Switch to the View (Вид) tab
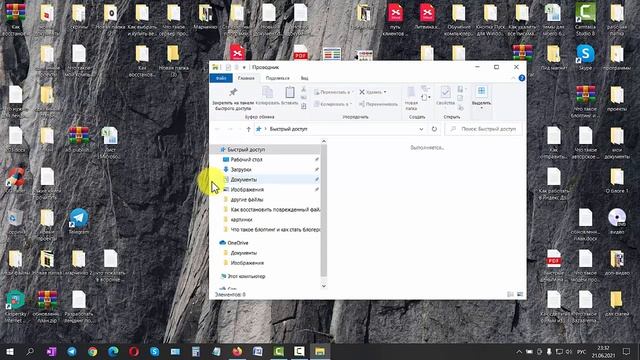This screenshot has width=640, height=360. coord(304,78)
